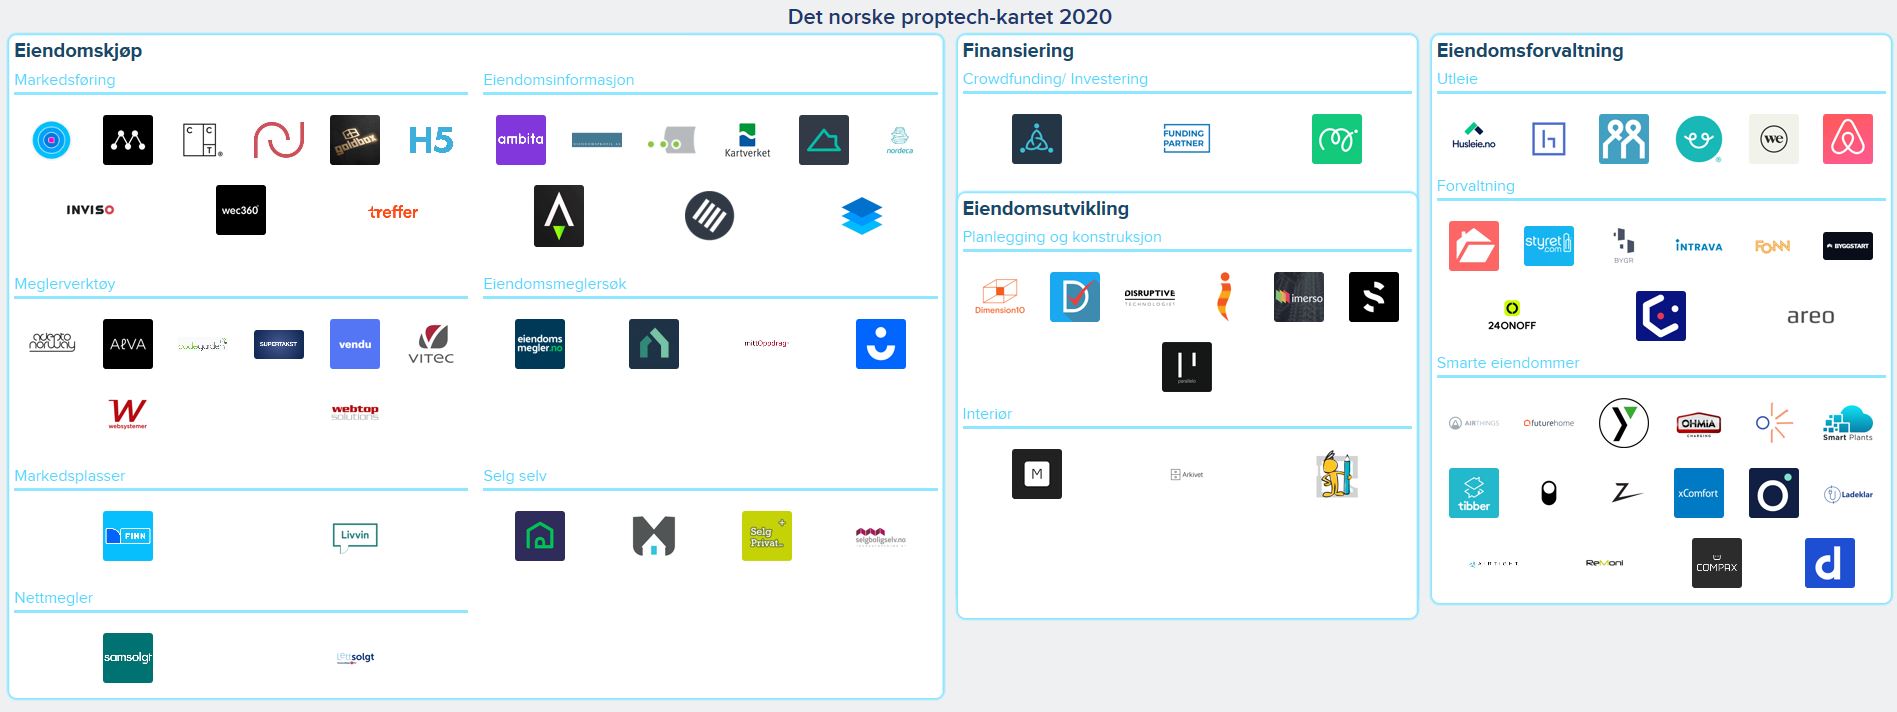Select the C C T grid logo
Image resolution: width=1897 pixels, height=712 pixels.
click(203, 140)
